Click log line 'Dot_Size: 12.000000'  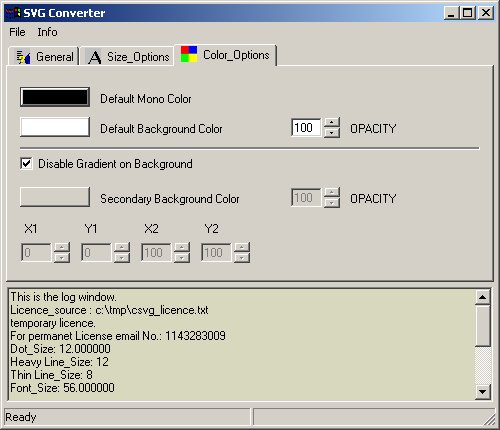[x=60, y=349]
